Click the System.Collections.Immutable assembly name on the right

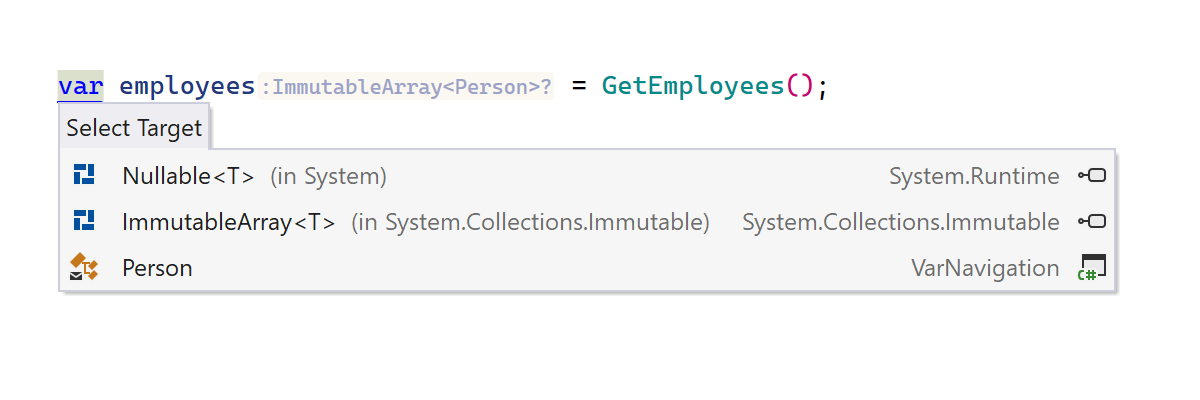(900, 221)
